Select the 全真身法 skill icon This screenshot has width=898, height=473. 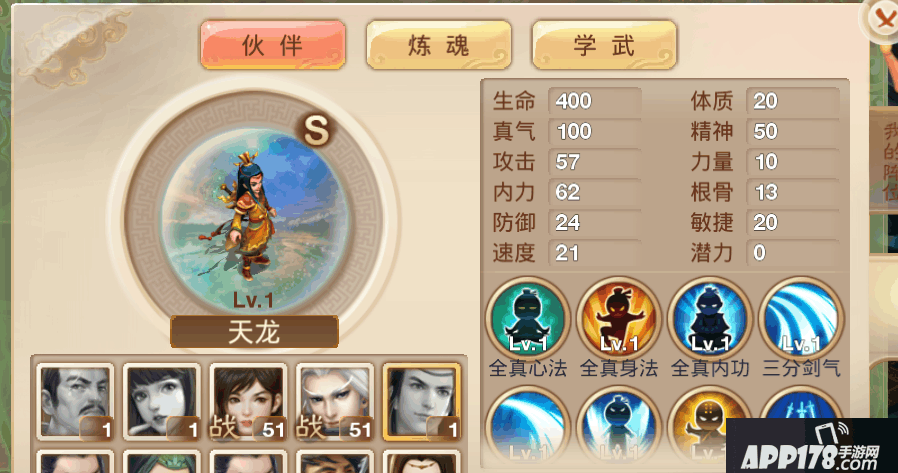click(619, 320)
